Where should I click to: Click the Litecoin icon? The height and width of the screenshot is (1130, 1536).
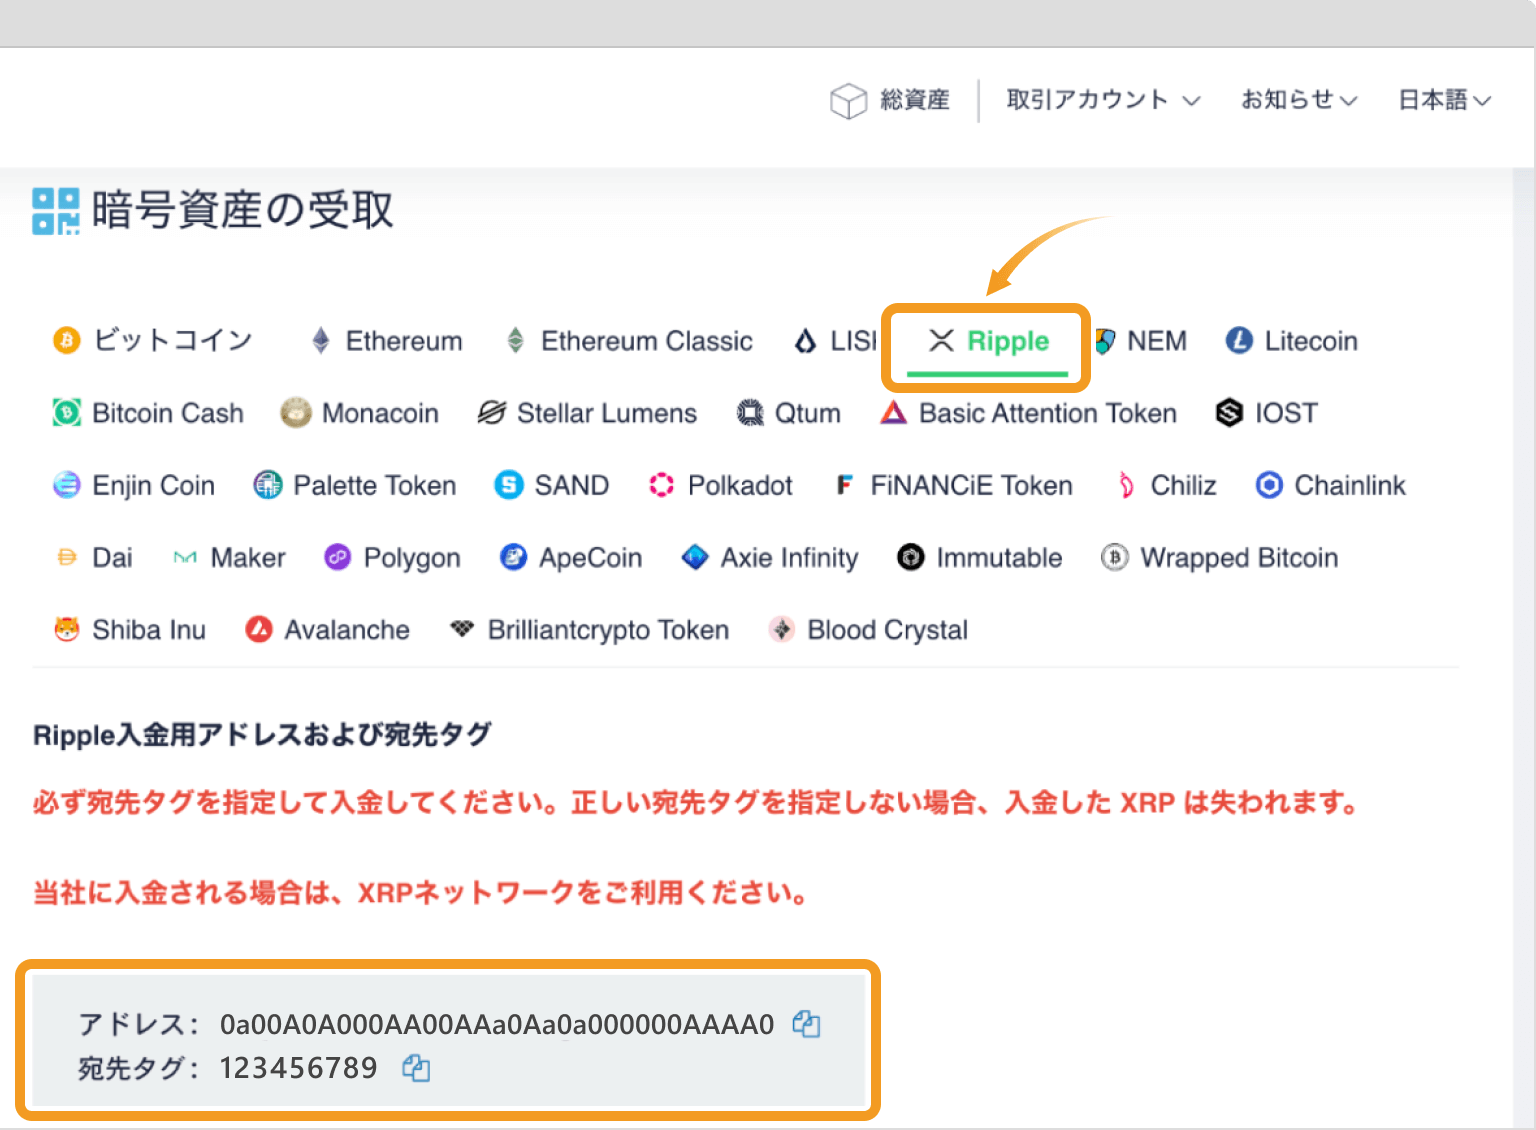[1239, 341]
